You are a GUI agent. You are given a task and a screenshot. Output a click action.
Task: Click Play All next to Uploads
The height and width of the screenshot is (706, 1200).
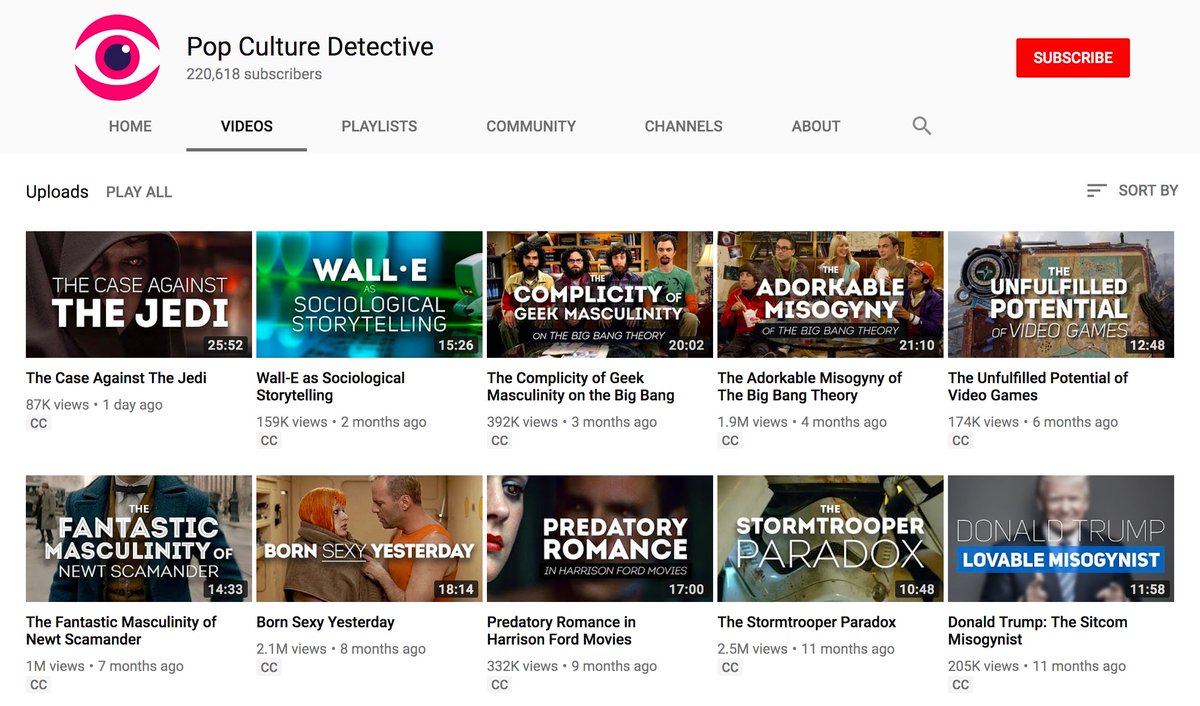(139, 192)
